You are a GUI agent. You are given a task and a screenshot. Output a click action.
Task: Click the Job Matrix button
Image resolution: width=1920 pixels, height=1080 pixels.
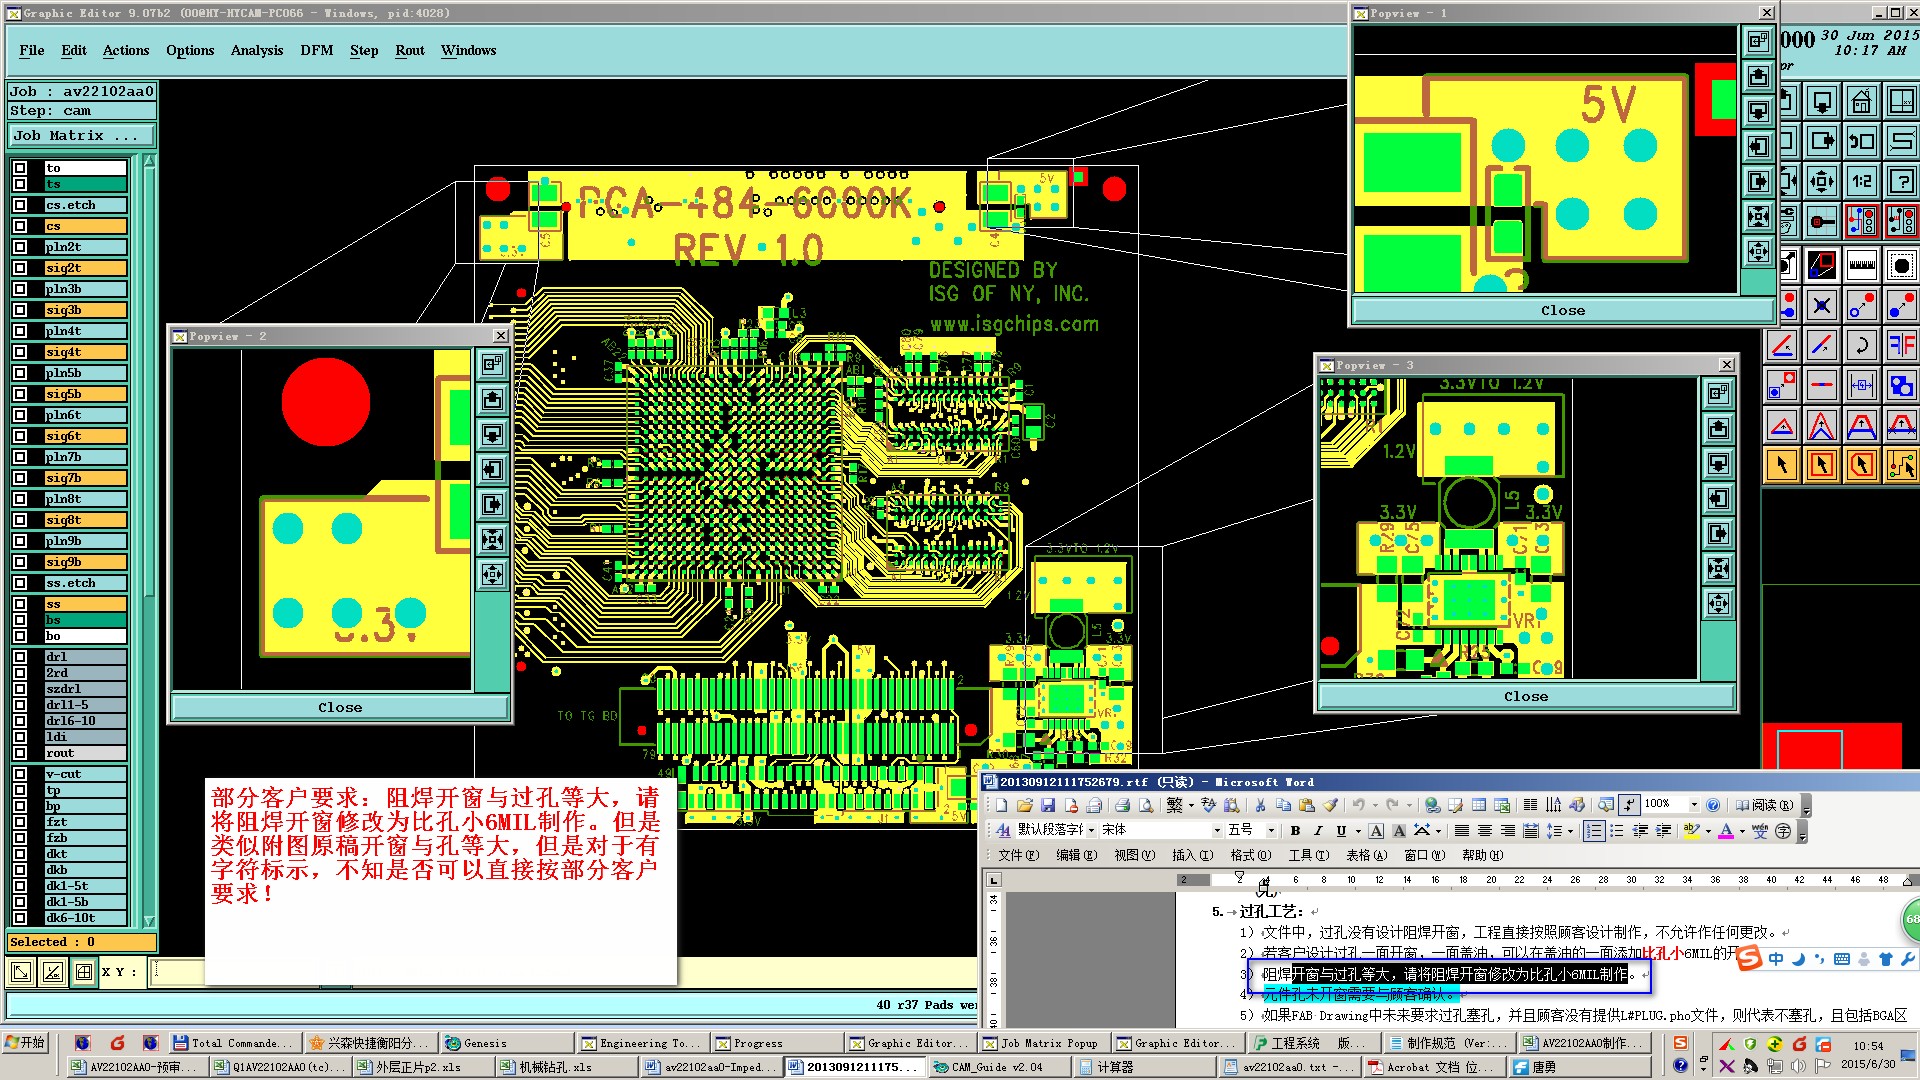coord(82,136)
